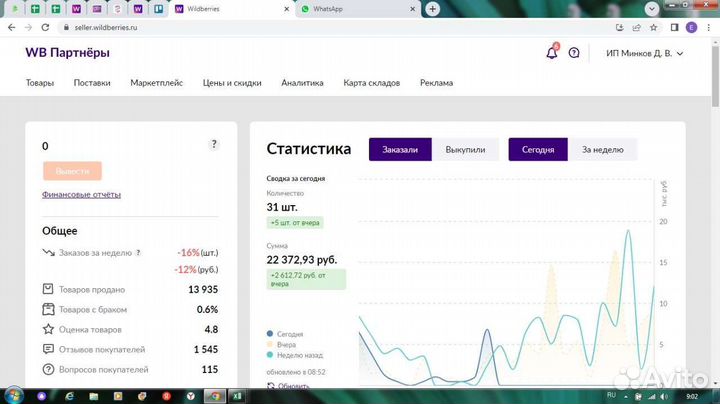720x404 pixels.
Task: Click the Отзывов покупателей comment icon
Action: coord(48,349)
